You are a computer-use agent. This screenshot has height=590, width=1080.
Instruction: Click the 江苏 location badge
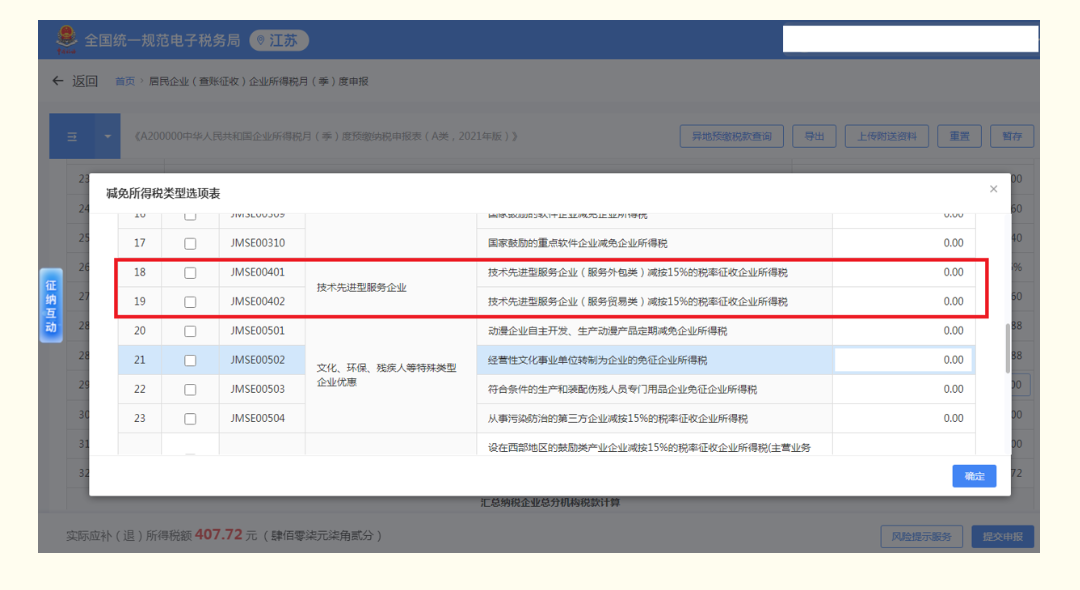(279, 41)
